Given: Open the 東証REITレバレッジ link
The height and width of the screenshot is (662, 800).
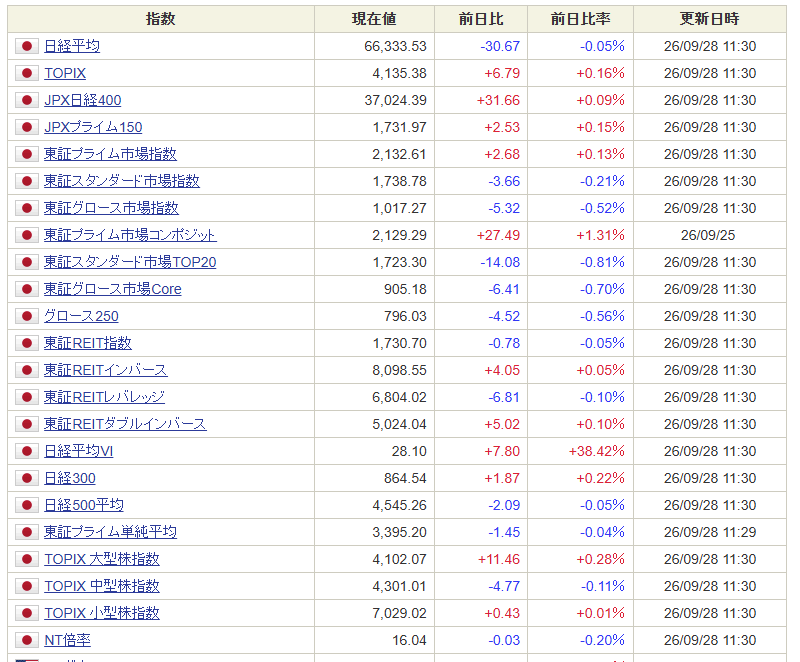Looking at the screenshot, I should click(x=104, y=398).
